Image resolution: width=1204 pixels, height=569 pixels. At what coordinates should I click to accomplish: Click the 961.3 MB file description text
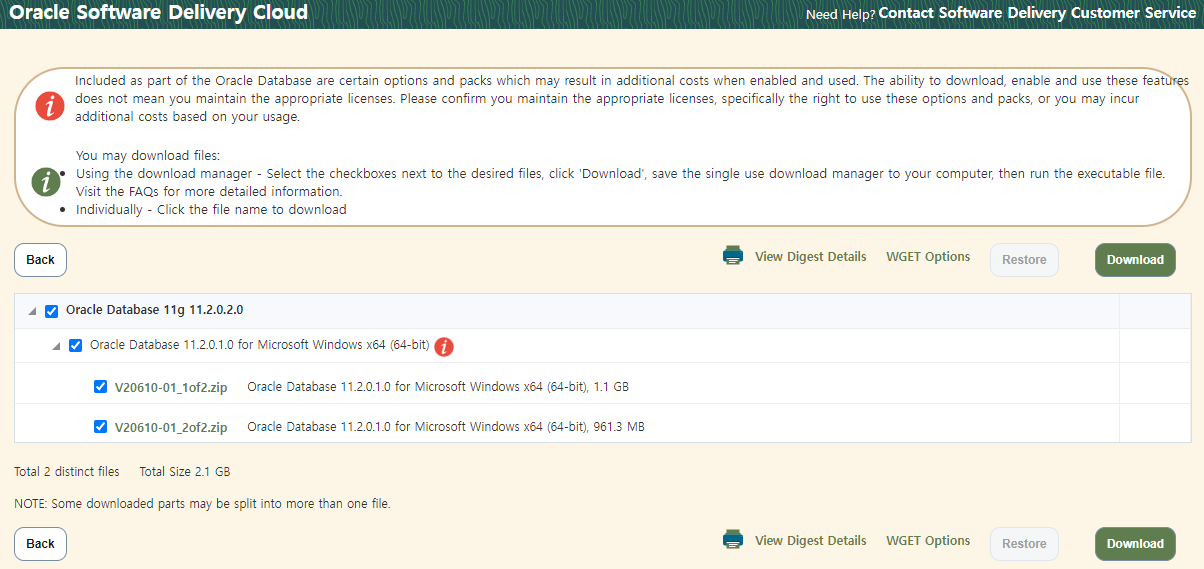[x=446, y=427]
